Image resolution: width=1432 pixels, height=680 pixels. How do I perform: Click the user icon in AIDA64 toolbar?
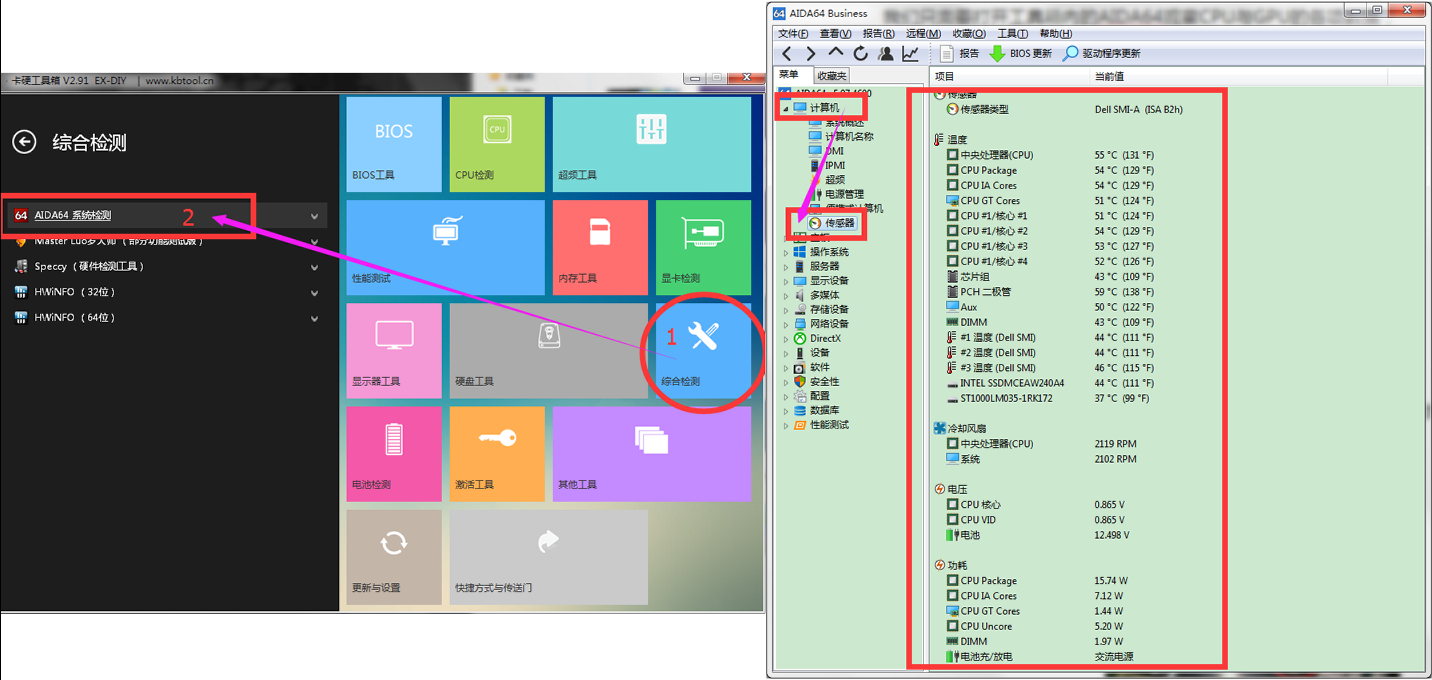click(x=885, y=53)
